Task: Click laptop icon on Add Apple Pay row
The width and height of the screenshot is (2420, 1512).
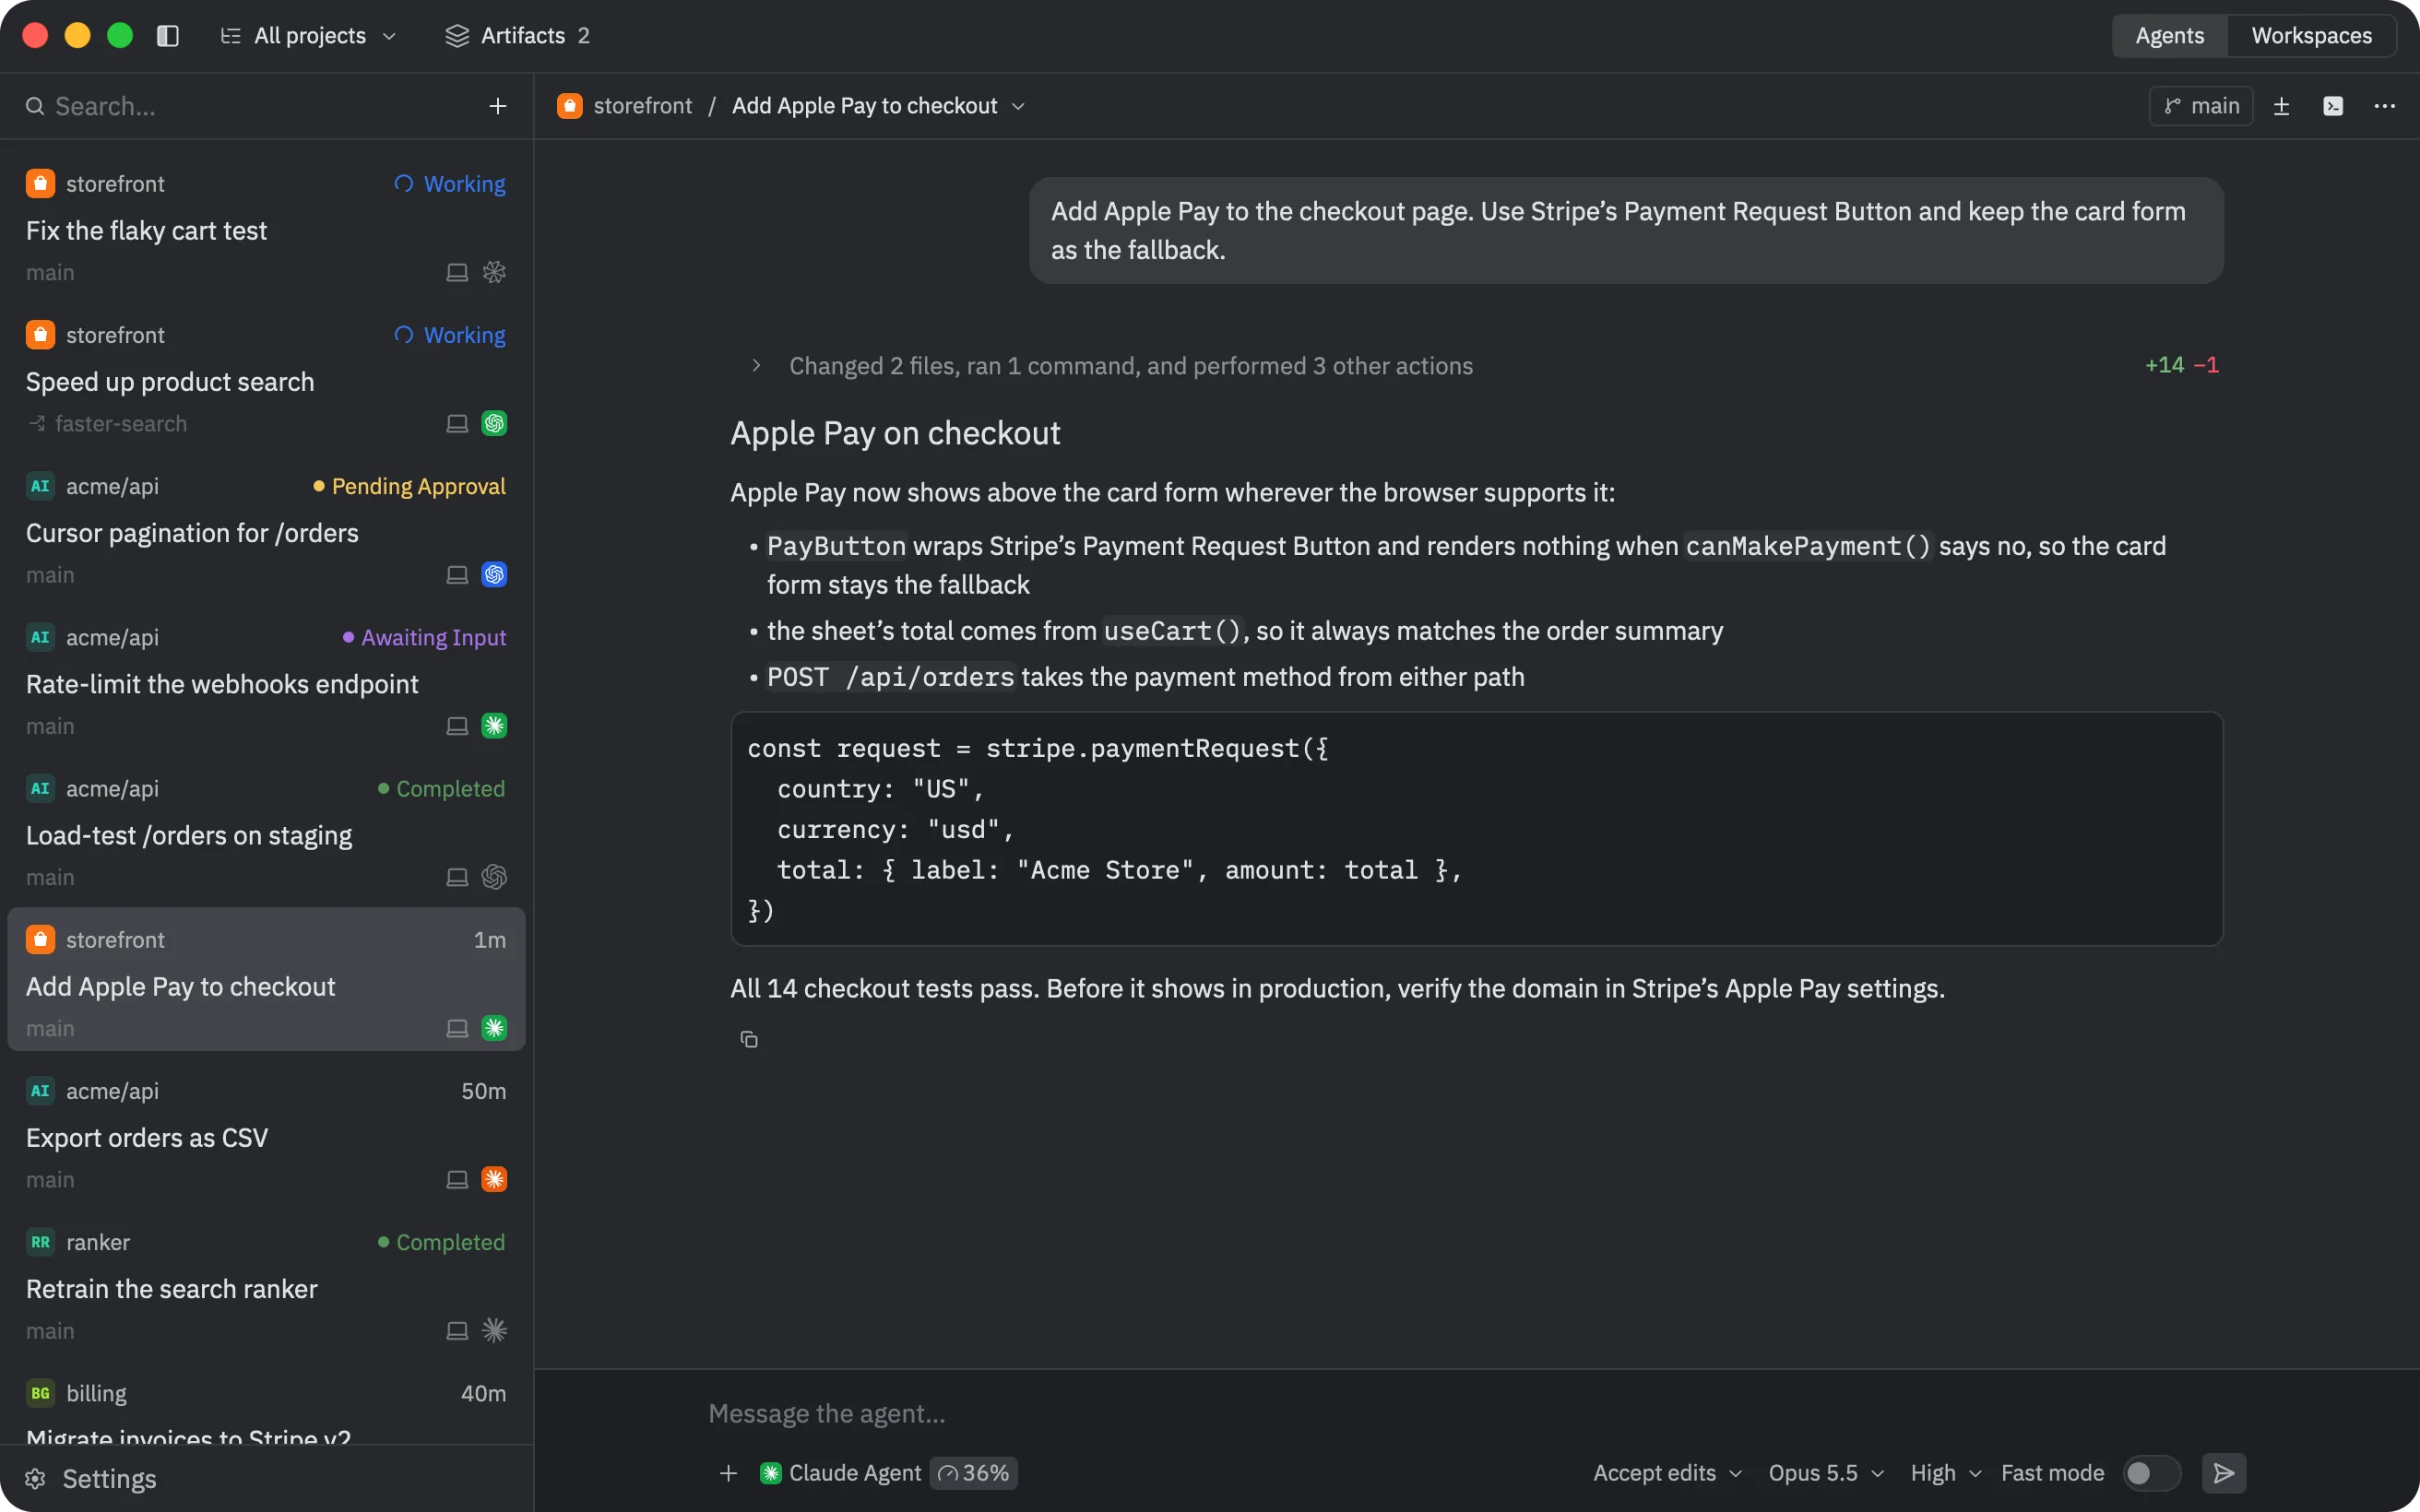Action: (457, 1028)
